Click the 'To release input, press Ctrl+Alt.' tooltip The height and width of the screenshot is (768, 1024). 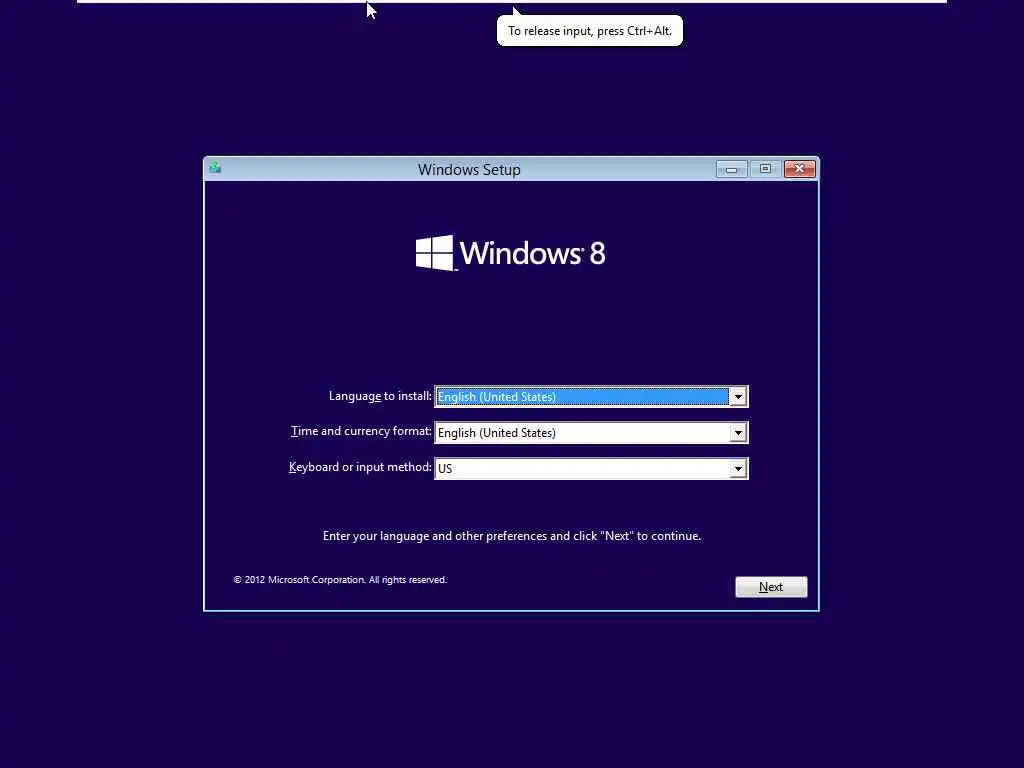tap(590, 31)
